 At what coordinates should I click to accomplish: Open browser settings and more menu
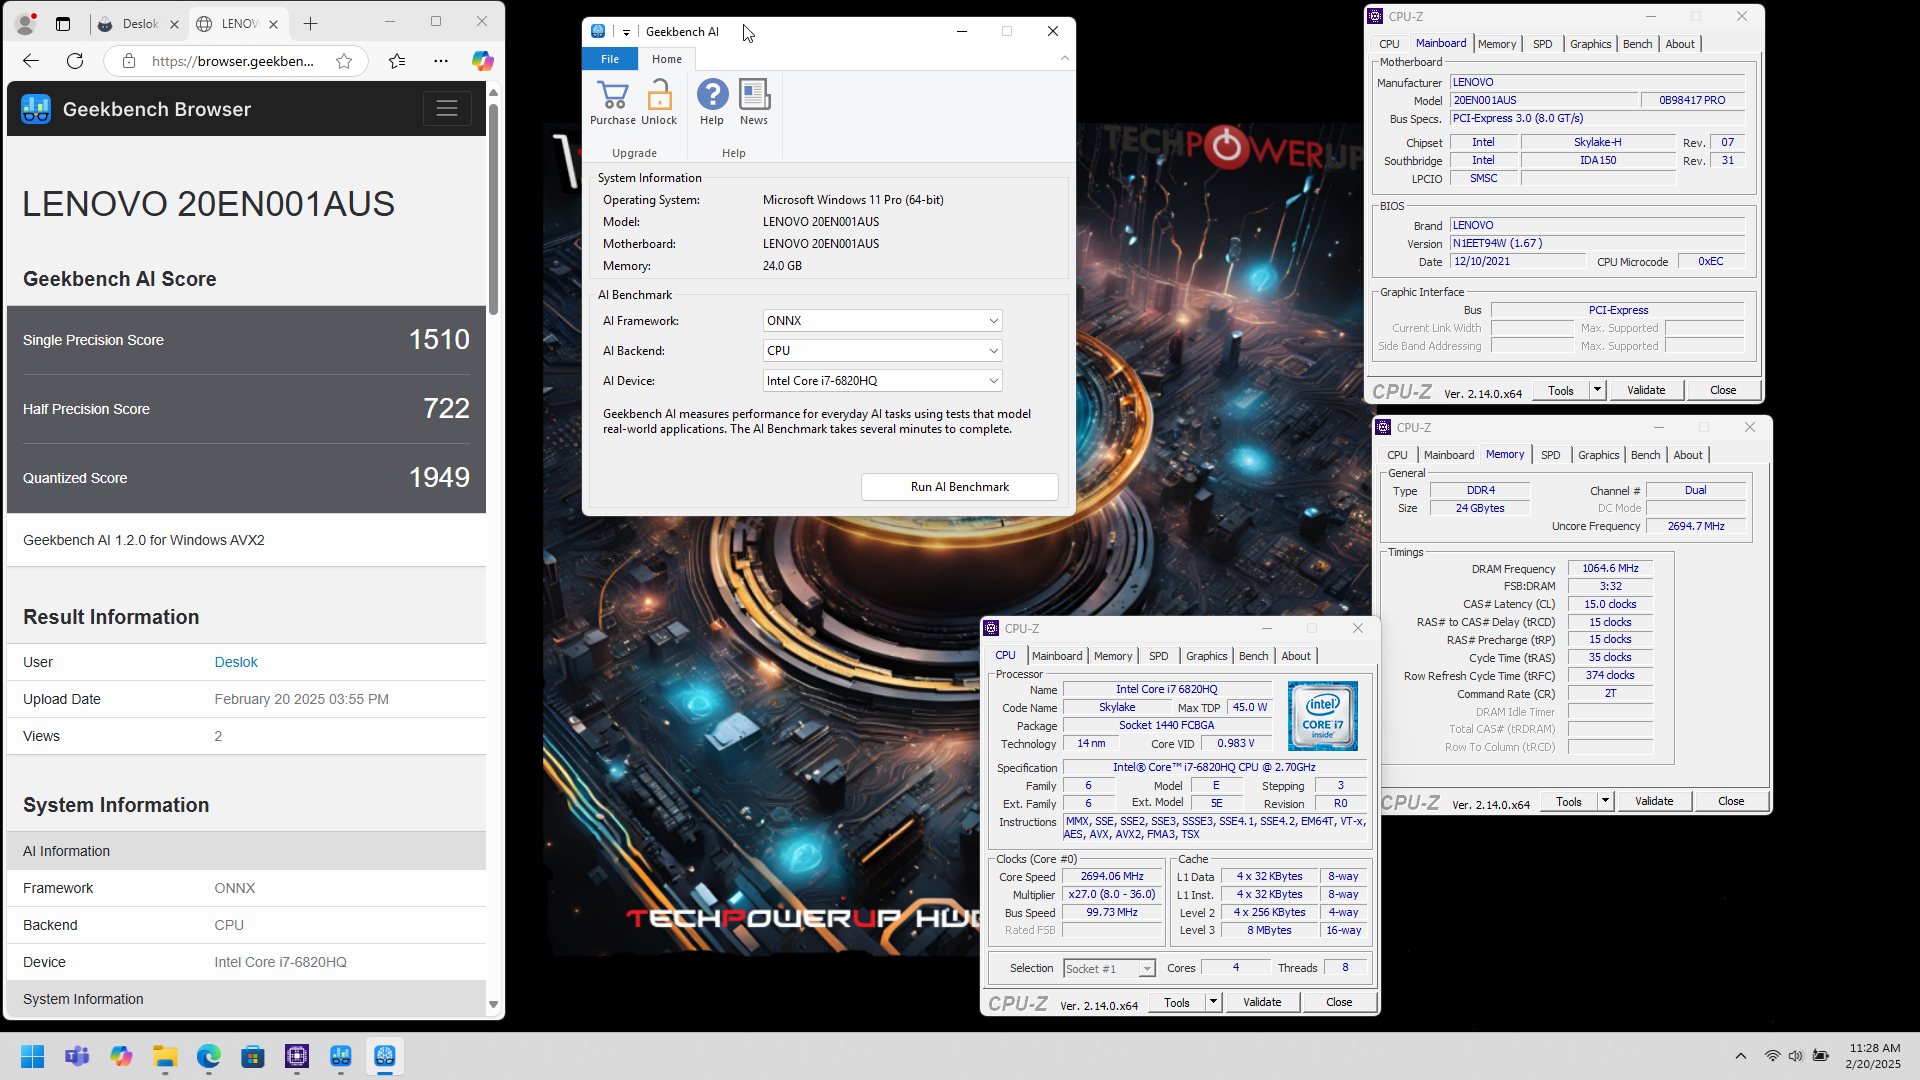pyautogui.click(x=441, y=61)
